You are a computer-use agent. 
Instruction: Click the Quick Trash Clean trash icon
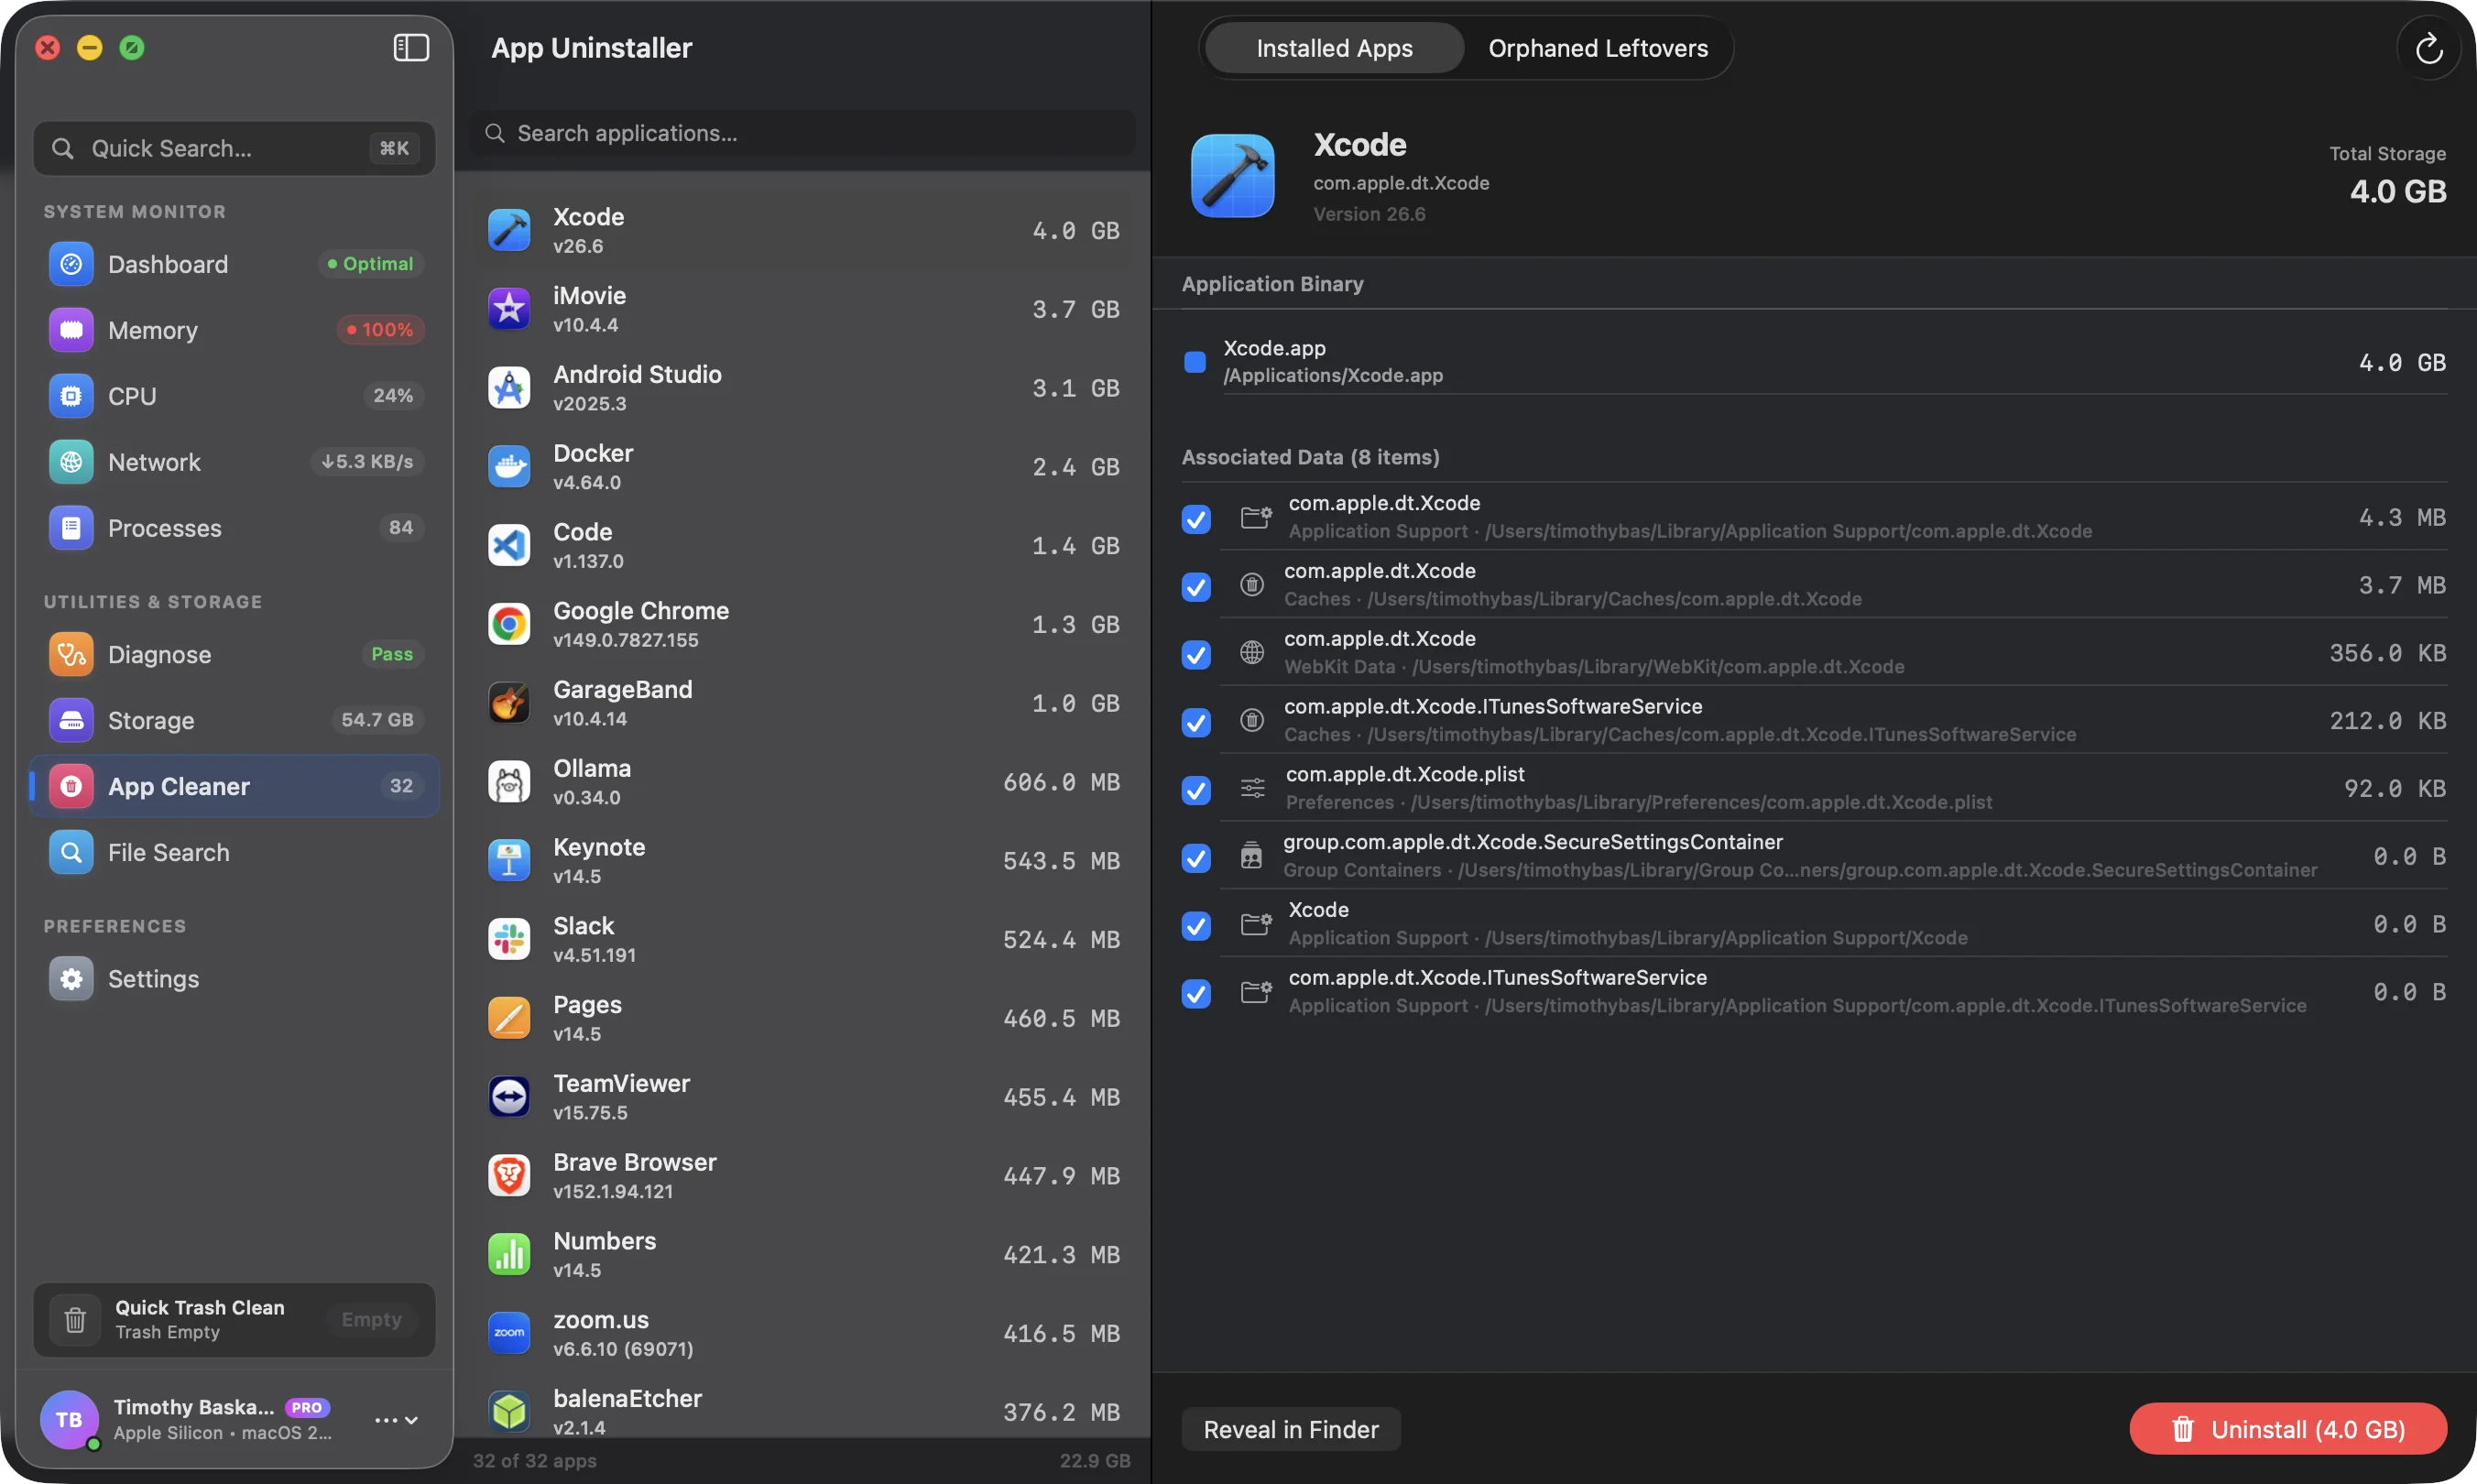click(75, 1319)
